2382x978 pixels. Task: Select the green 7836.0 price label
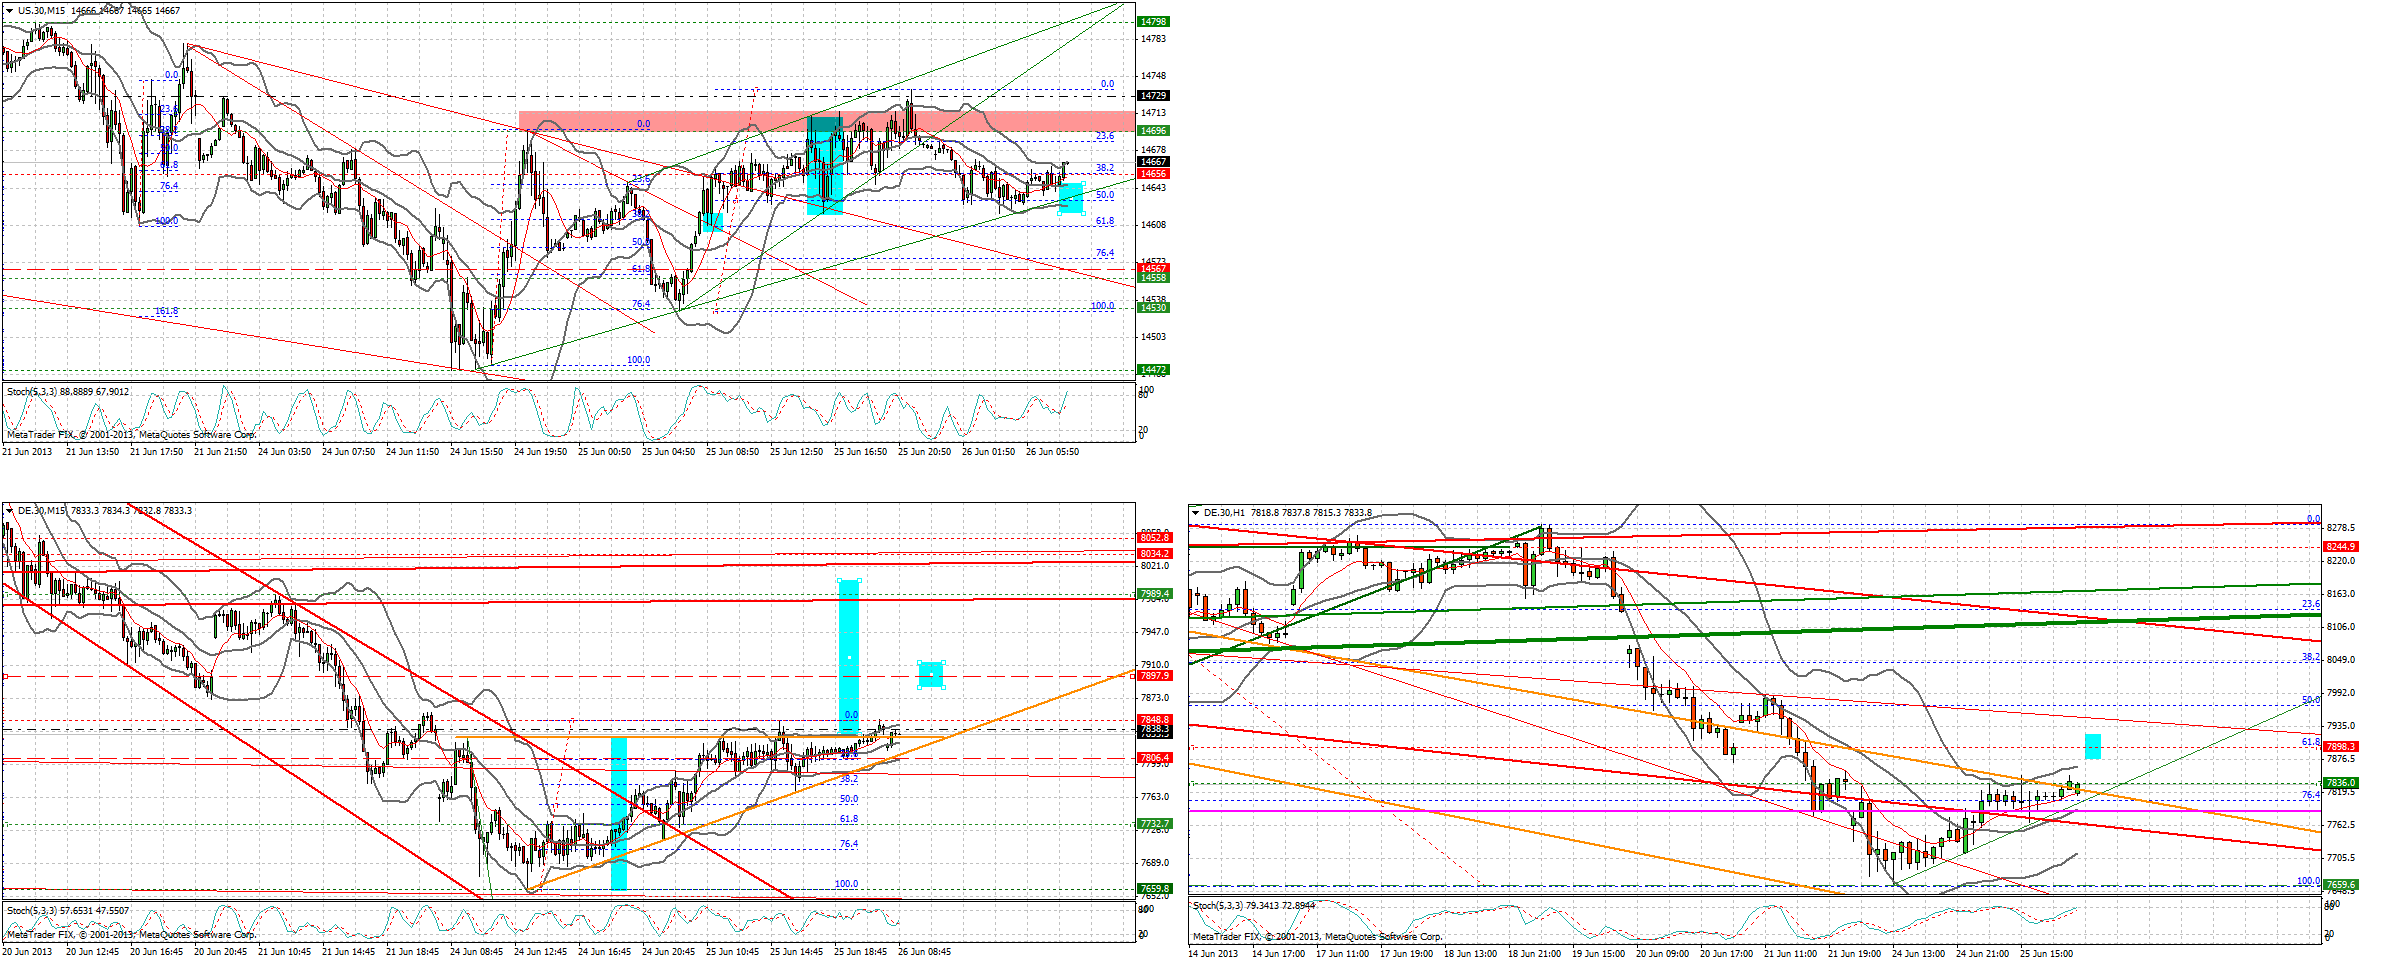pyautogui.click(x=2341, y=783)
